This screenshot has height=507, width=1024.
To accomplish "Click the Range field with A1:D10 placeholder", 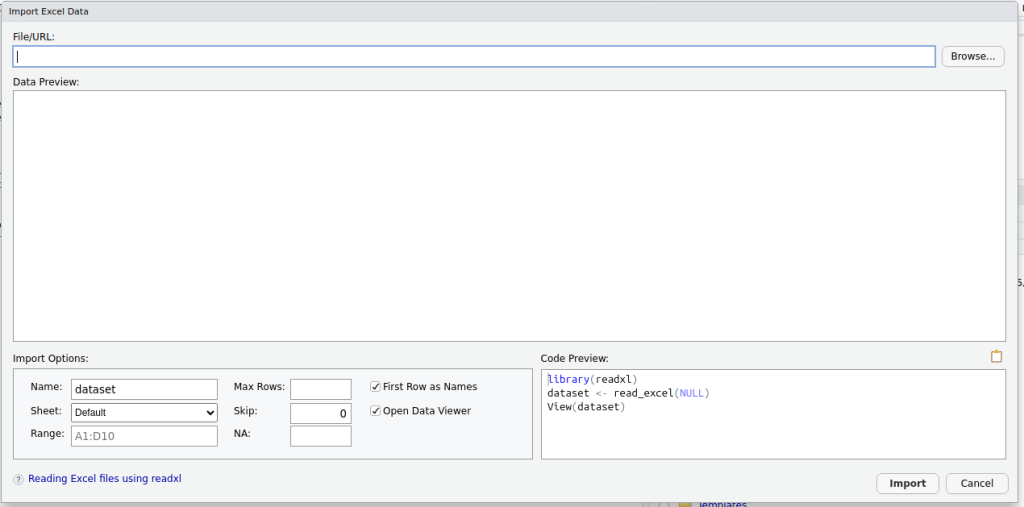I will (x=144, y=436).
